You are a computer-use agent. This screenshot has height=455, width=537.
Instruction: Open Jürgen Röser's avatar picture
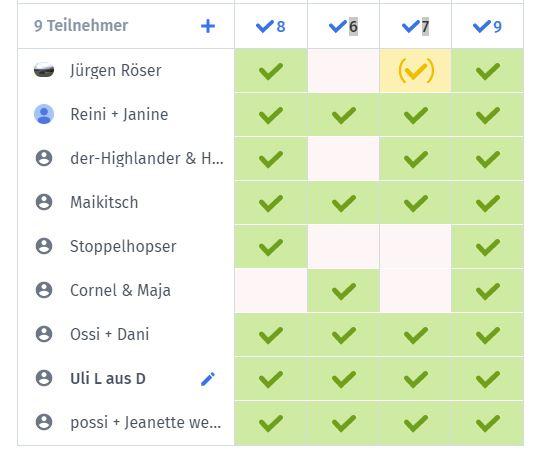click(44, 70)
